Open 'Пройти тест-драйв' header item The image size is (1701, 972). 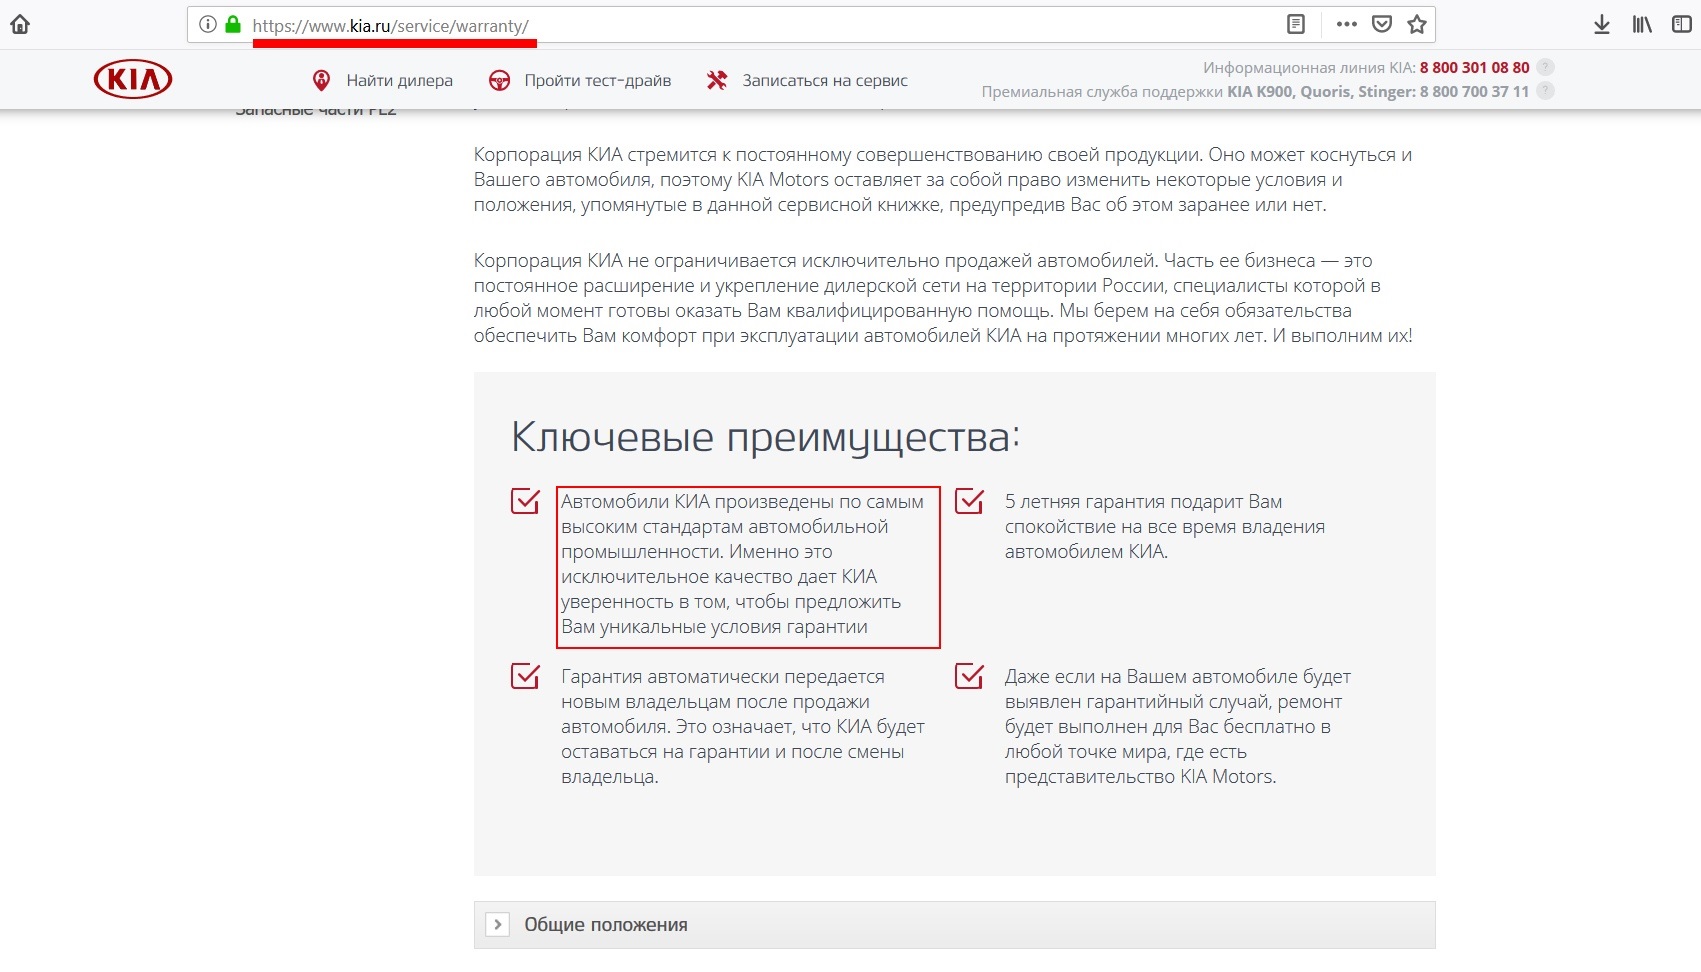[597, 81]
